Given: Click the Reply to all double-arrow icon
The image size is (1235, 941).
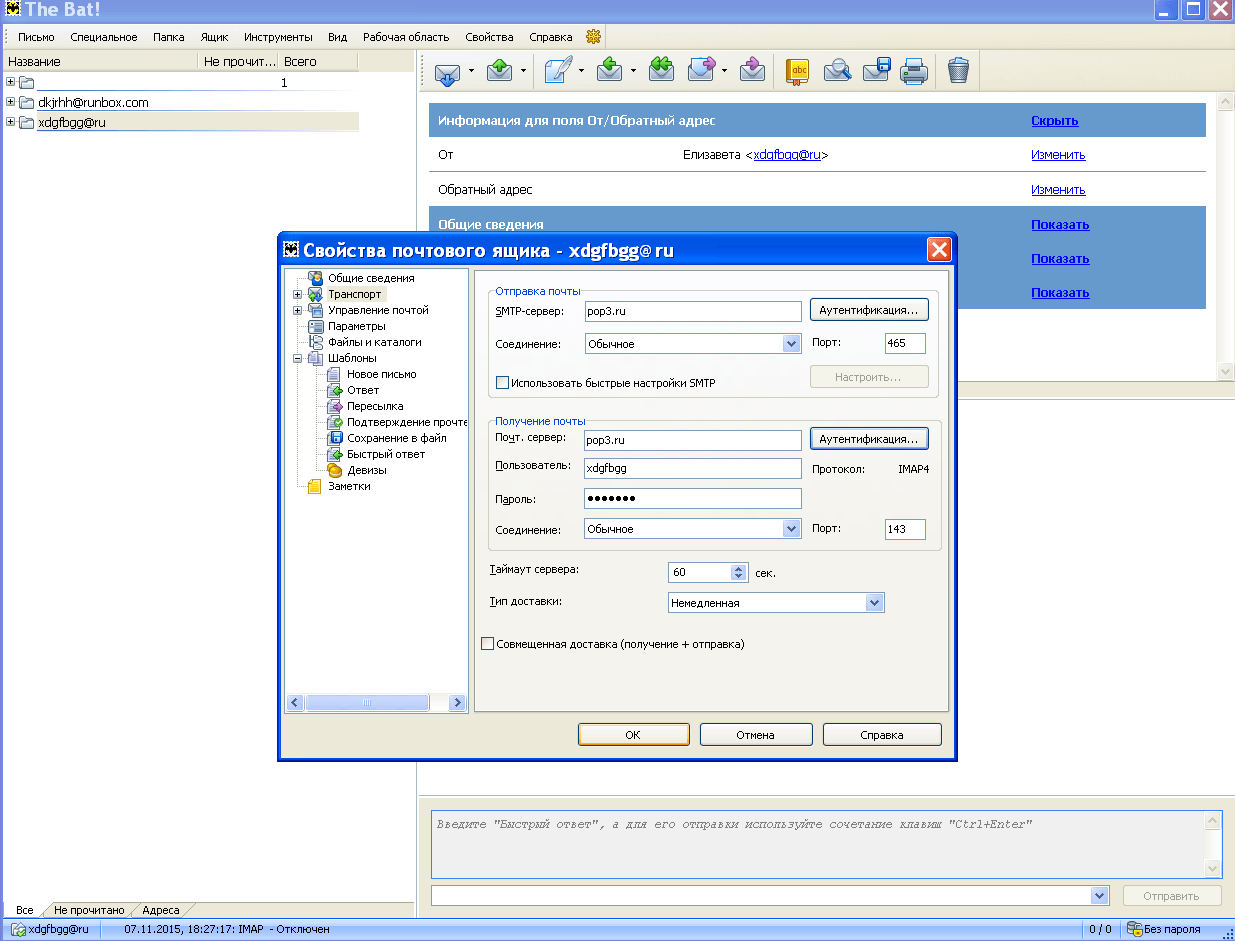Looking at the screenshot, I should pos(661,71).
